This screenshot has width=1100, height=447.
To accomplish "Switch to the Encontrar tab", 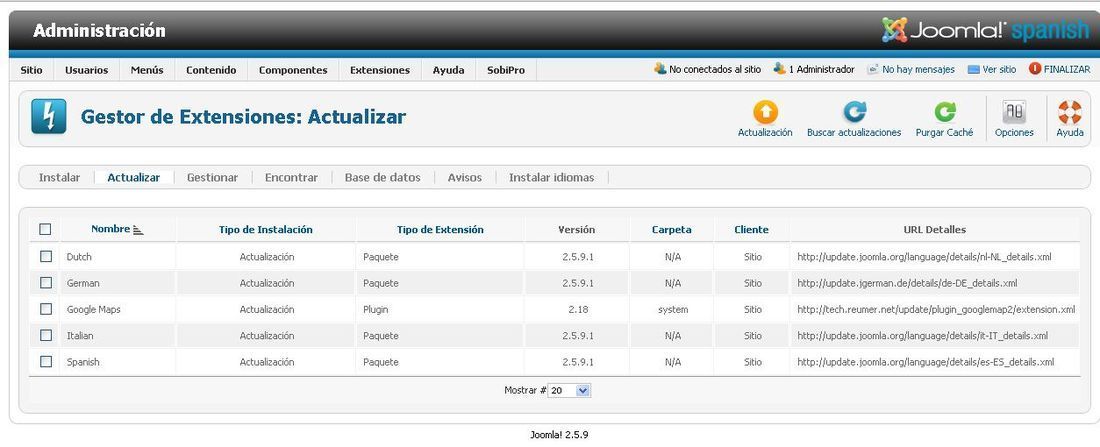I will click(291, 178).
